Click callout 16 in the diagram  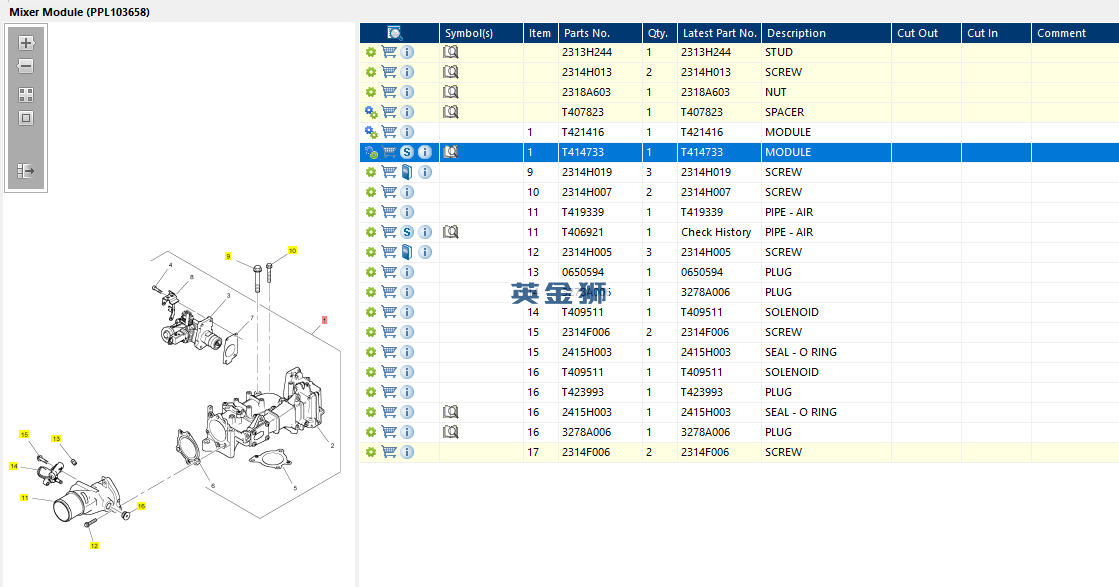(x=141, y=506)
